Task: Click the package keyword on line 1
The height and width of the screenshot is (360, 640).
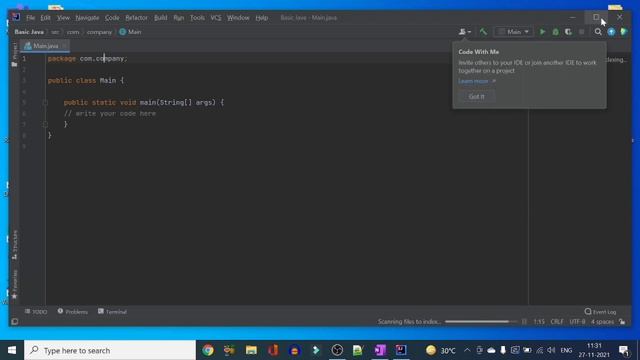Action: coord(62,59)
